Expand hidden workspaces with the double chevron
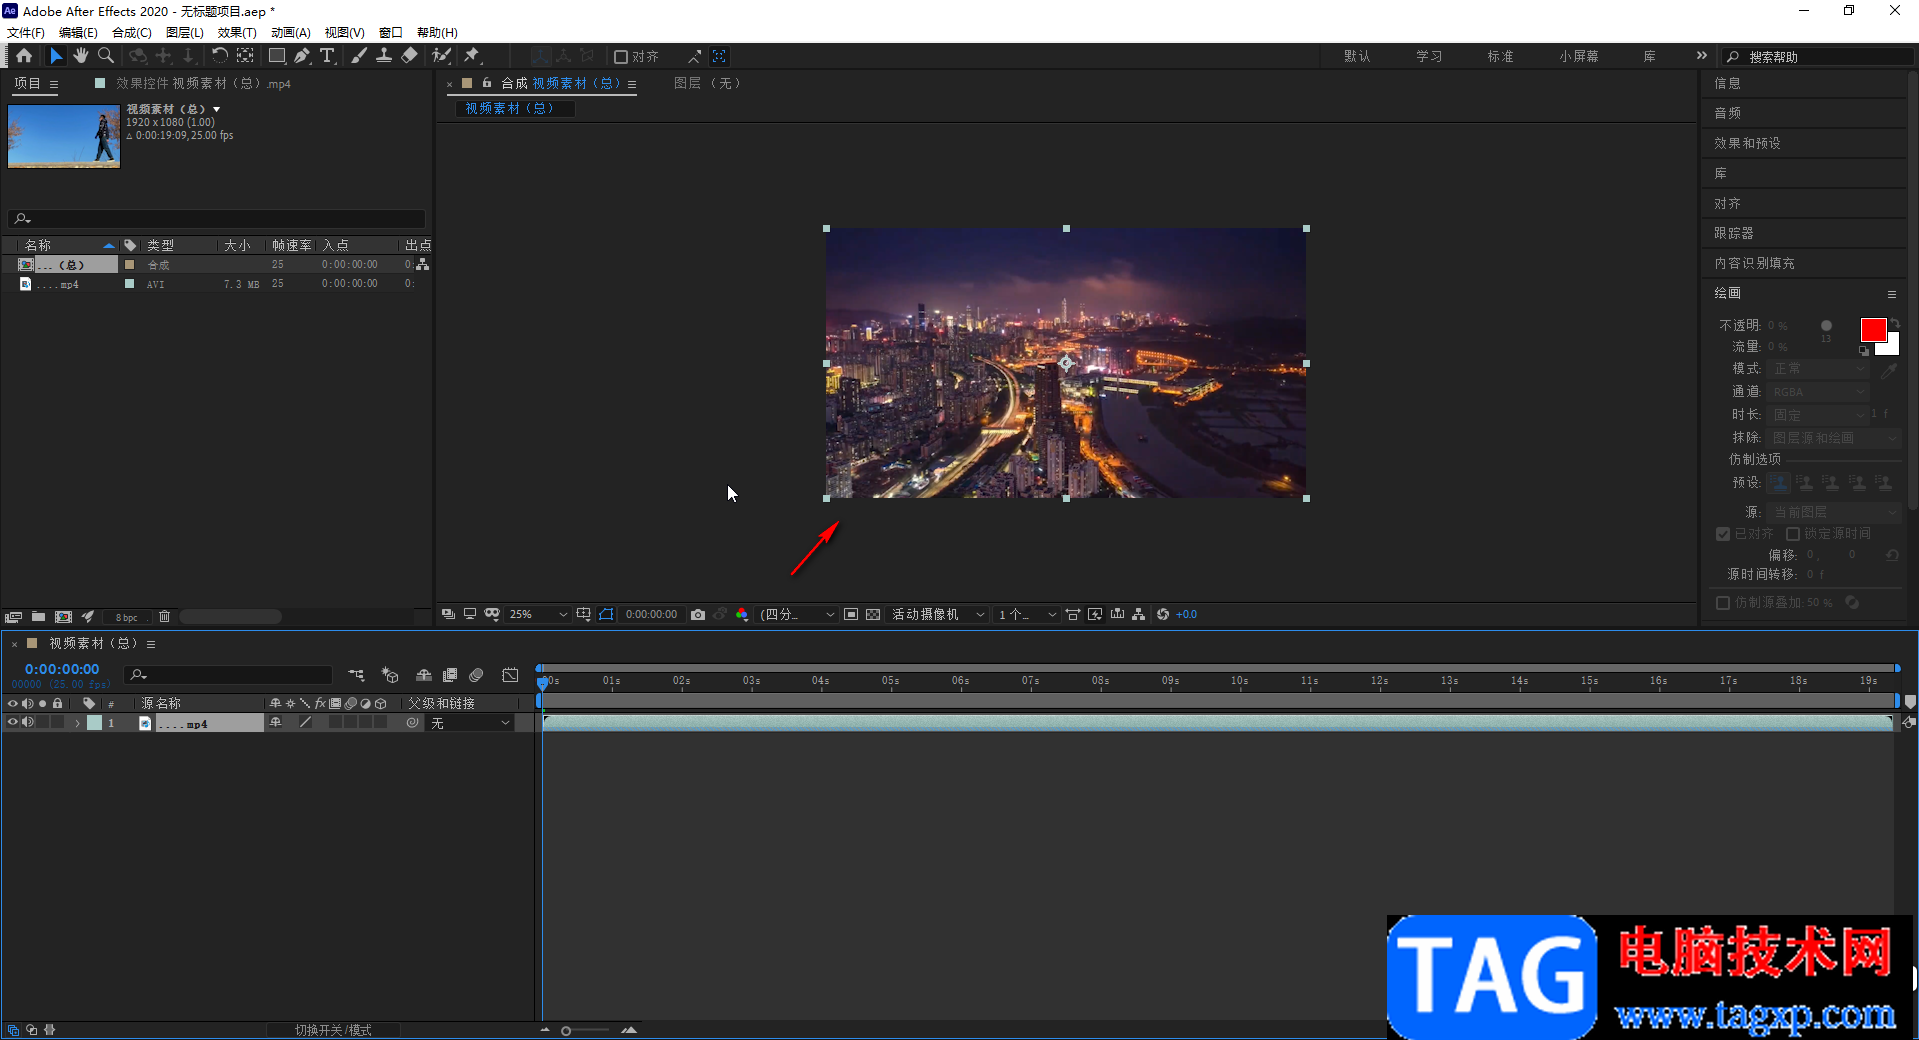 pos(1702,56)
